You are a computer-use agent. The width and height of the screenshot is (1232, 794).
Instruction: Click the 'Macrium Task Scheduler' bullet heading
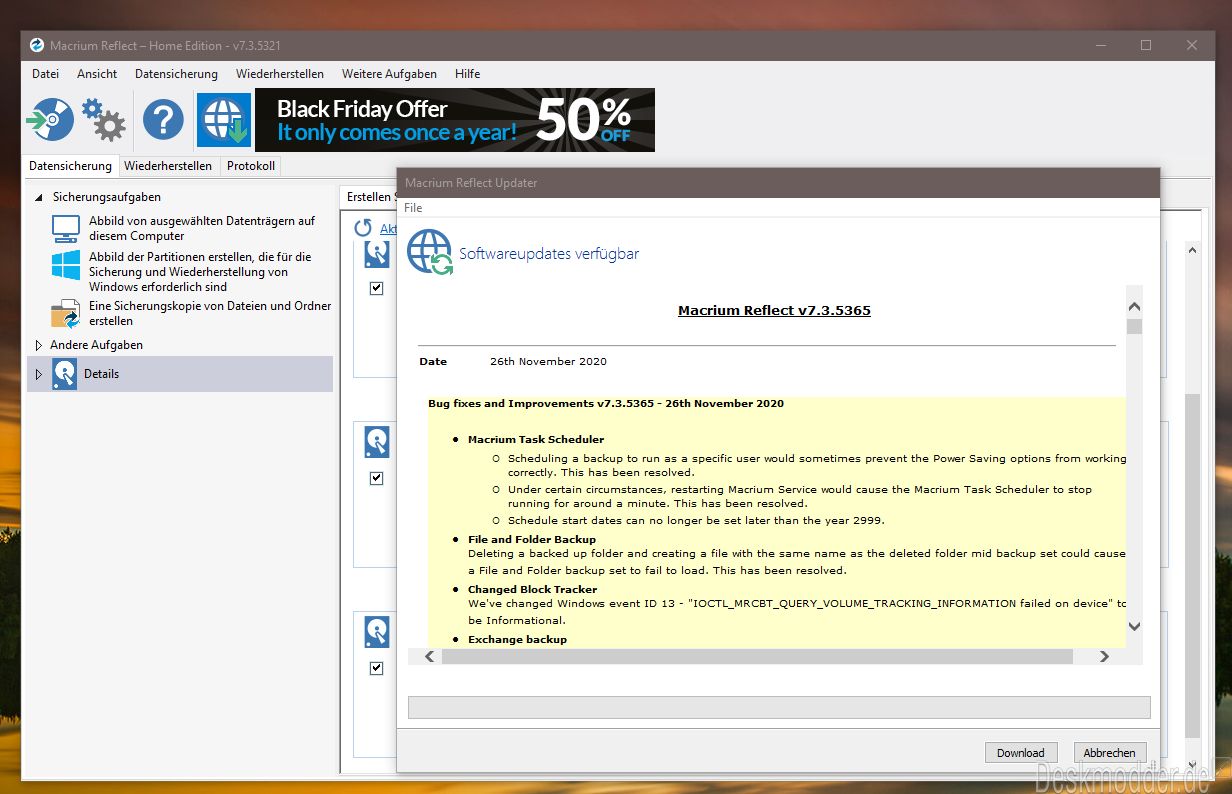coord(536,439)
